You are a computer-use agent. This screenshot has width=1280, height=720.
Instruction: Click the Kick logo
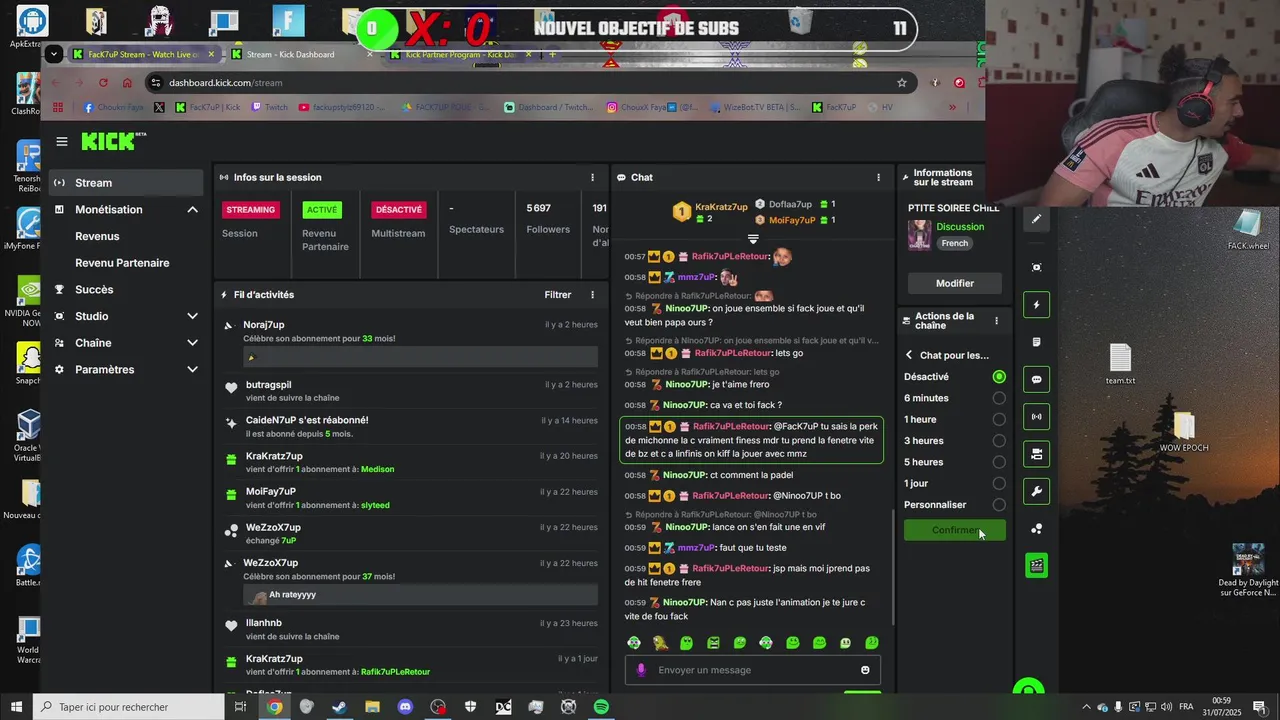[x=113, y=141]
